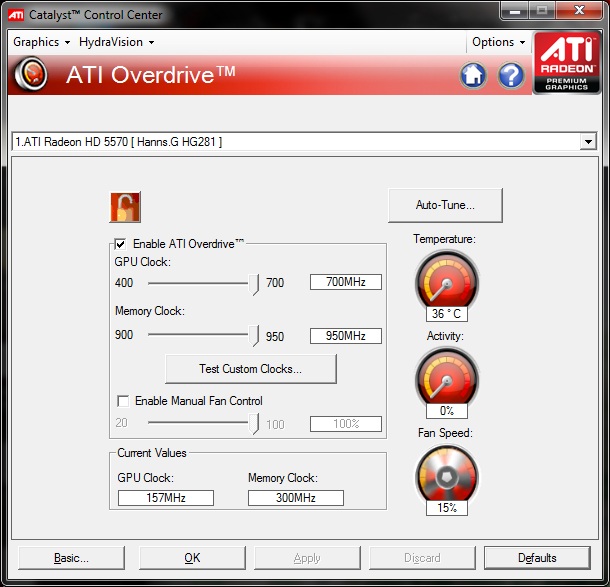The height and width of the screenshot is (587, 610).
Task: Click the Temperature gauge dial
Action: click(447, 280)
